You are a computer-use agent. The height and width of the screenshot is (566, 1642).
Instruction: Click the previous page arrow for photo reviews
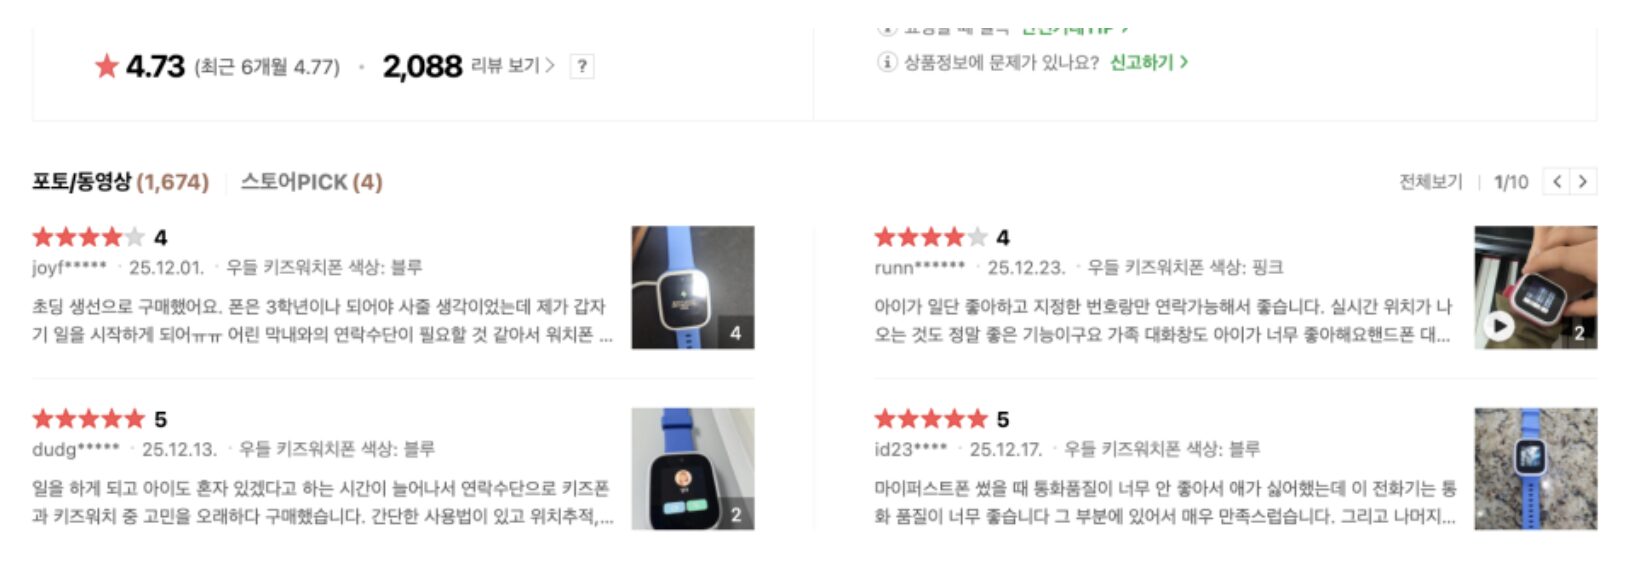point(1557,182)
